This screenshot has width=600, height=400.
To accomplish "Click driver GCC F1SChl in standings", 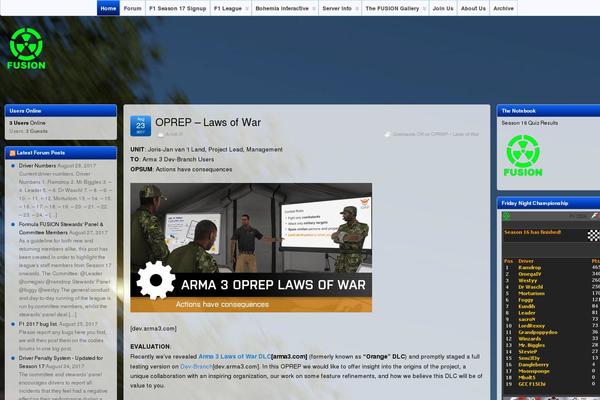I will point(532,384).
